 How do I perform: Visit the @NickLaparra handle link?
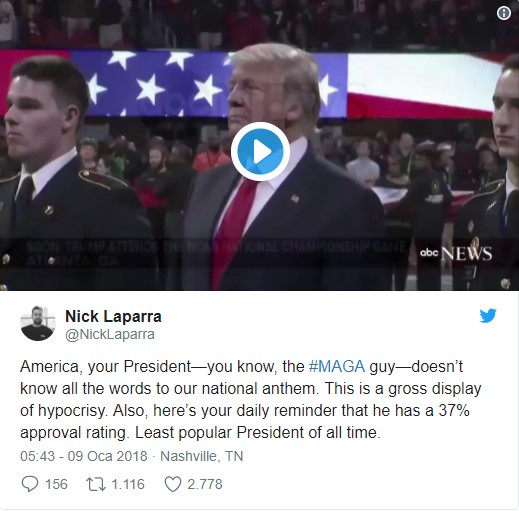pyautogui.click(x=110, y=334)
